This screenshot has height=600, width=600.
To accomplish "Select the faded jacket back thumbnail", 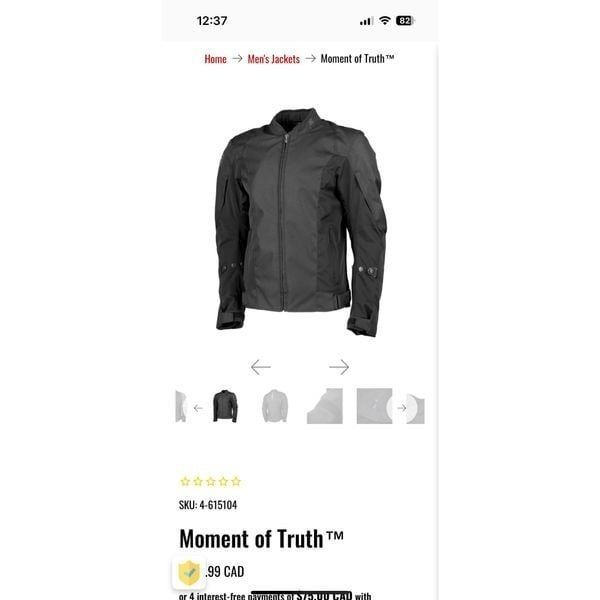I will point(275,406).
